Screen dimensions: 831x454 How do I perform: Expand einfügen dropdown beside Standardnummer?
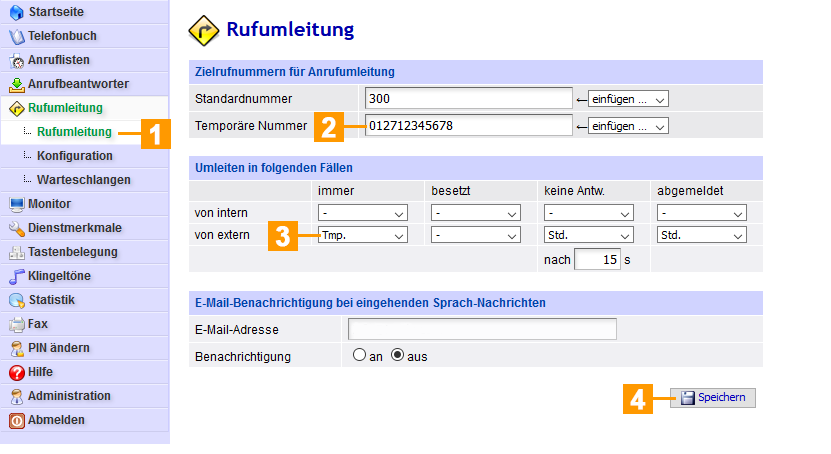(627, 99)
